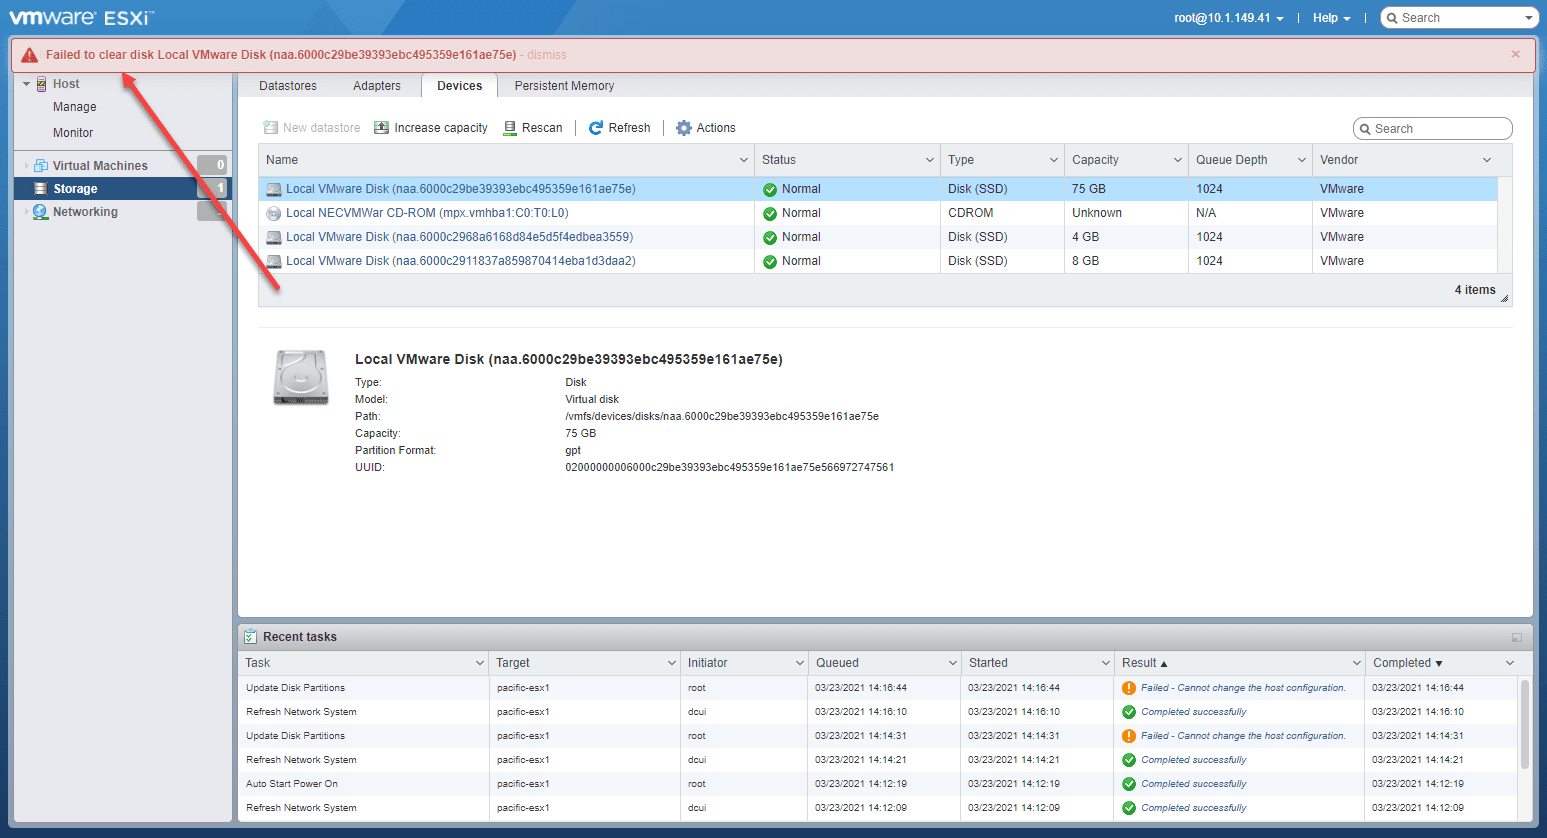Click the Refresh icon in storage toolbar

[596, 128]
